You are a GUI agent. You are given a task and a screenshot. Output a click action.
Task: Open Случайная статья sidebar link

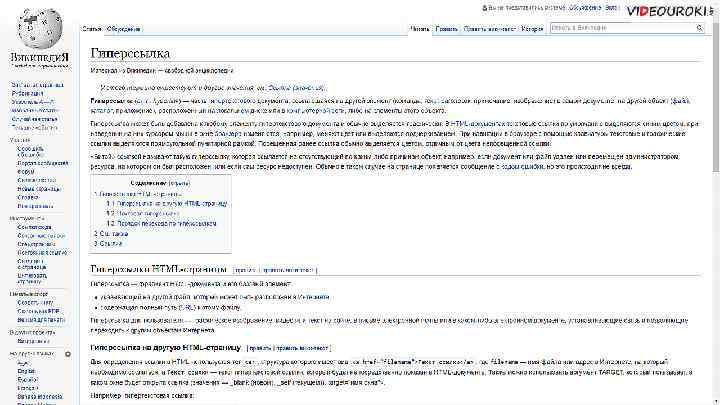click(x=34, y=119)
